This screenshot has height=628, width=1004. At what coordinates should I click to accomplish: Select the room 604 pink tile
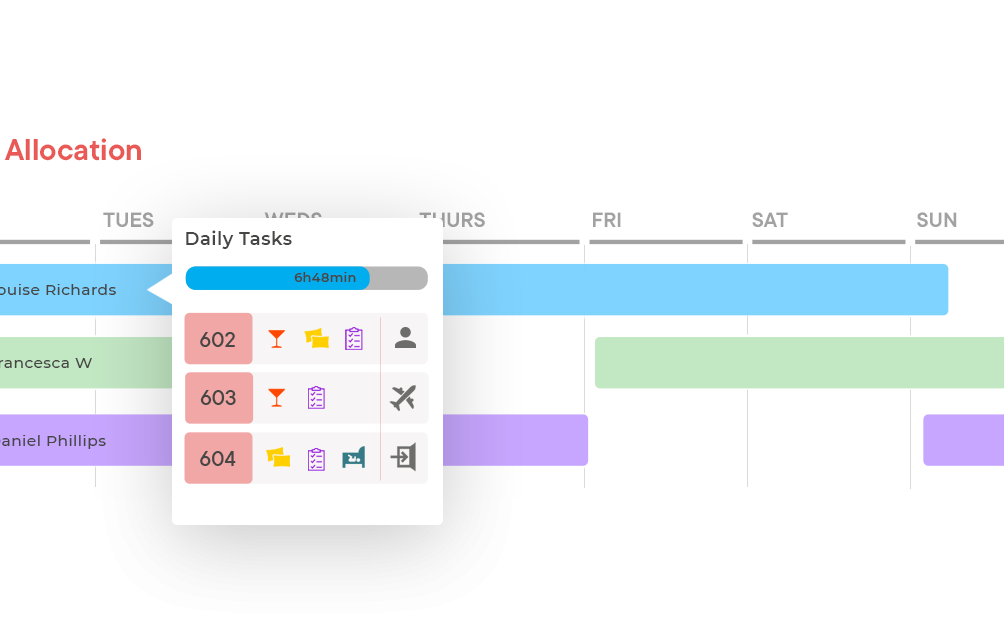[218, 458]
